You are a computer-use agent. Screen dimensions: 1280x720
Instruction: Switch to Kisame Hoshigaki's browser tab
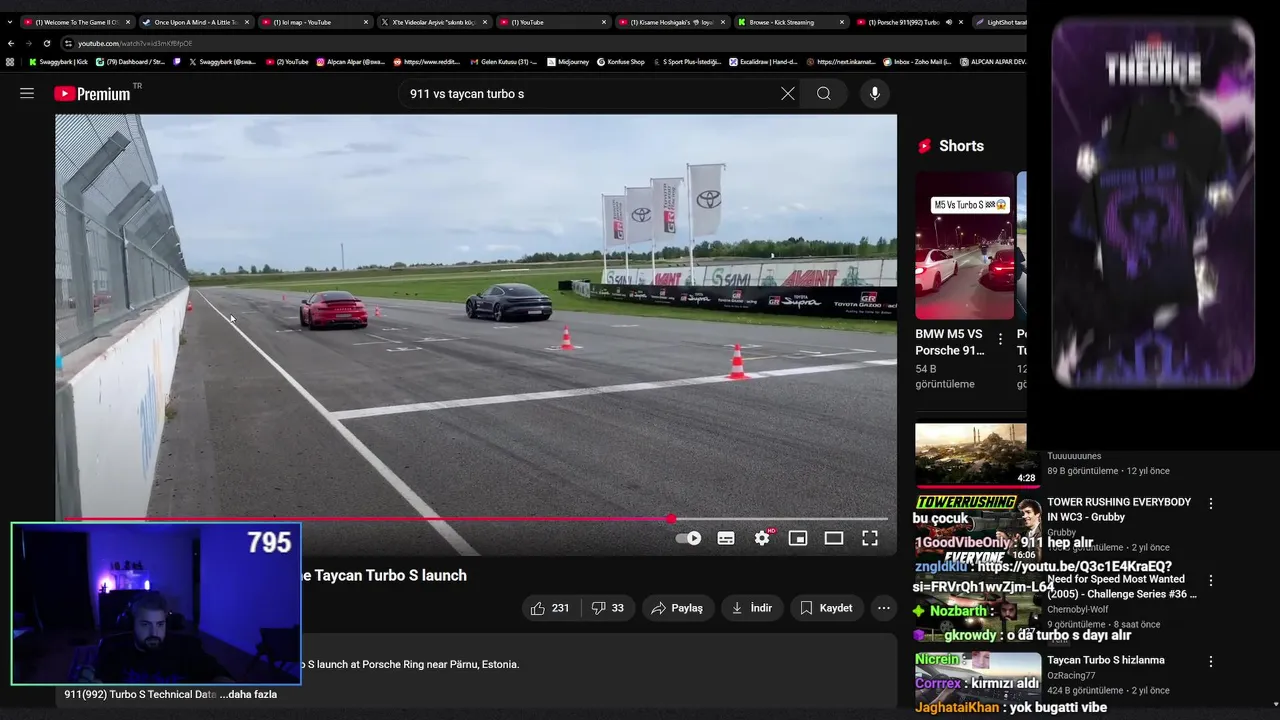click(671, 22)
